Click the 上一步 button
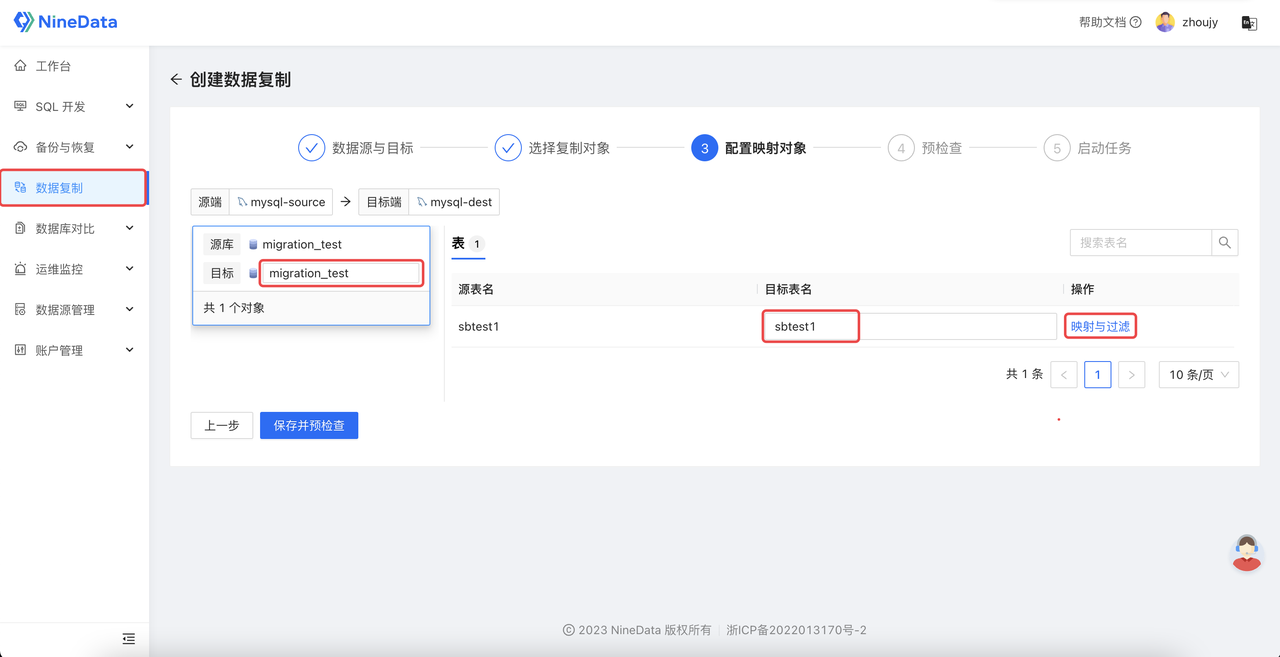The image size is (1280, 657). pyautogui.click(x=222, y=426)
